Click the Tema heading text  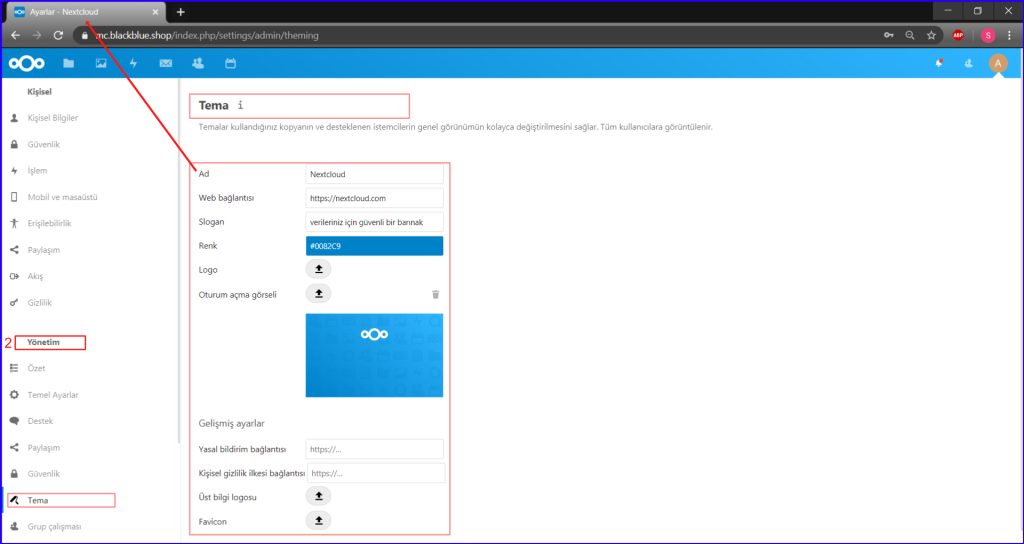point(214,105)
